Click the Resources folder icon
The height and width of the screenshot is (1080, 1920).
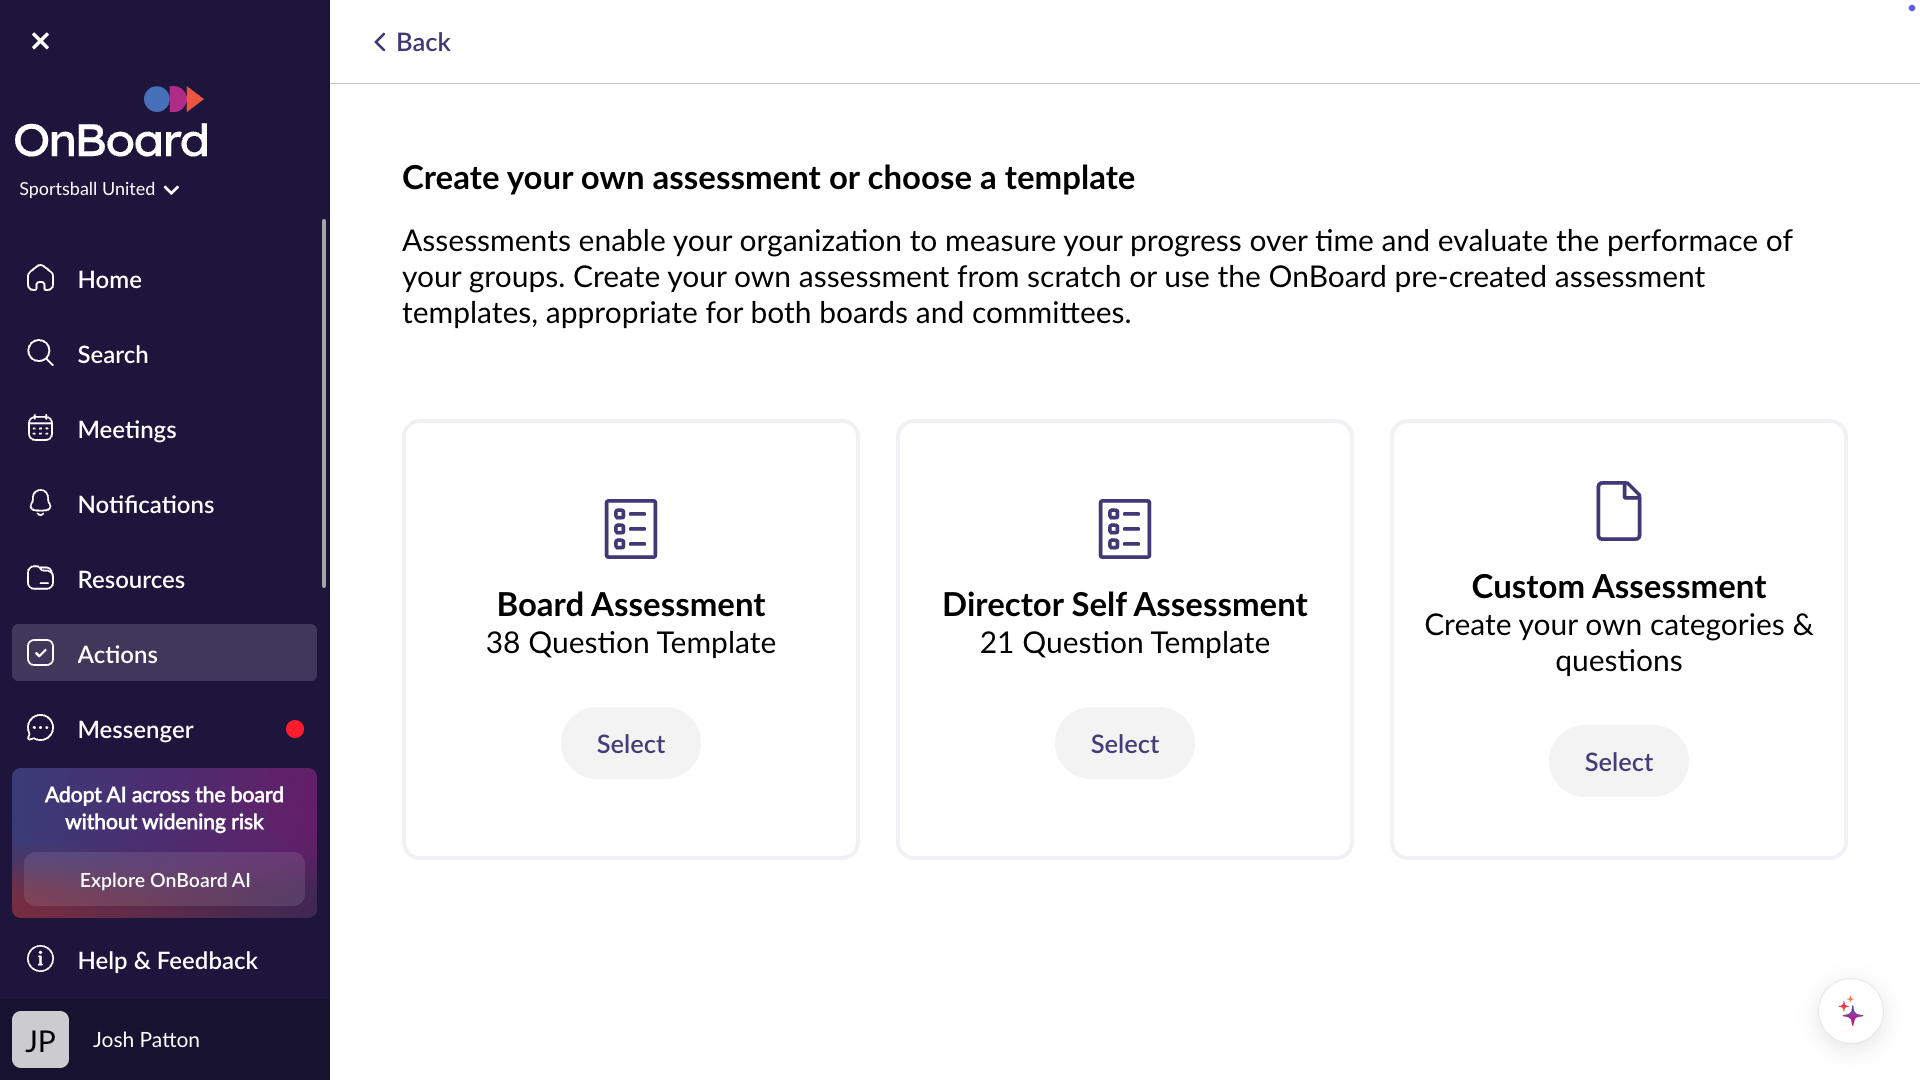pos(40,578)
